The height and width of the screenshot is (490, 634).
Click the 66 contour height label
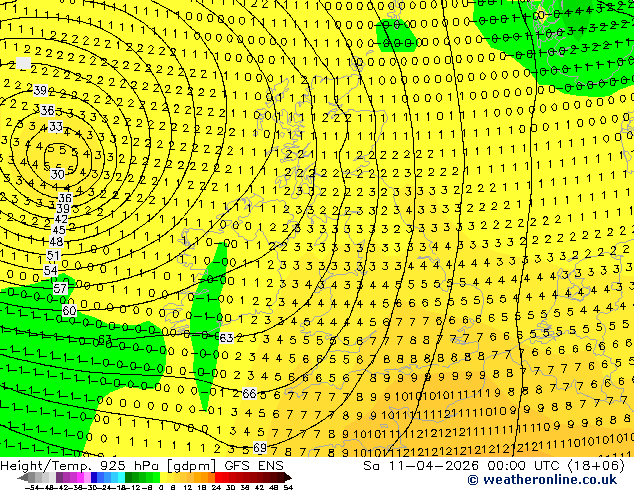tap(249, 393)
